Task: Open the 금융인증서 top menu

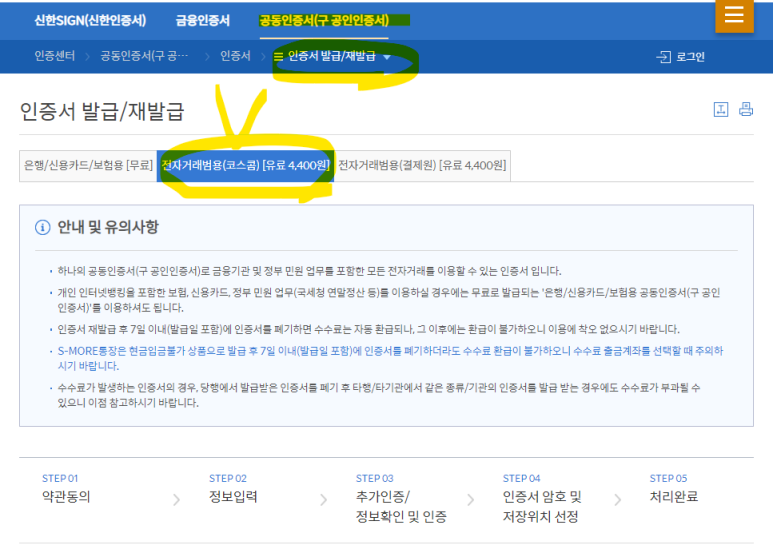Action: [203, 20]
